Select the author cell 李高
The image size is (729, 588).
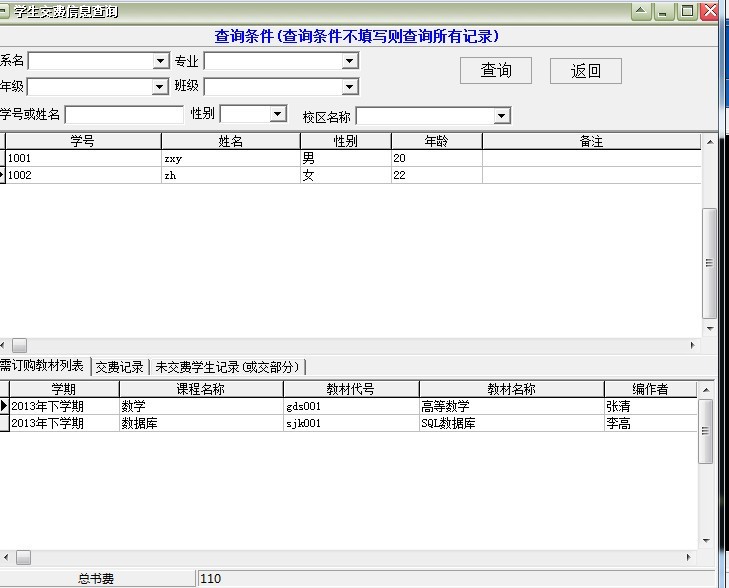tap(650, 423)
